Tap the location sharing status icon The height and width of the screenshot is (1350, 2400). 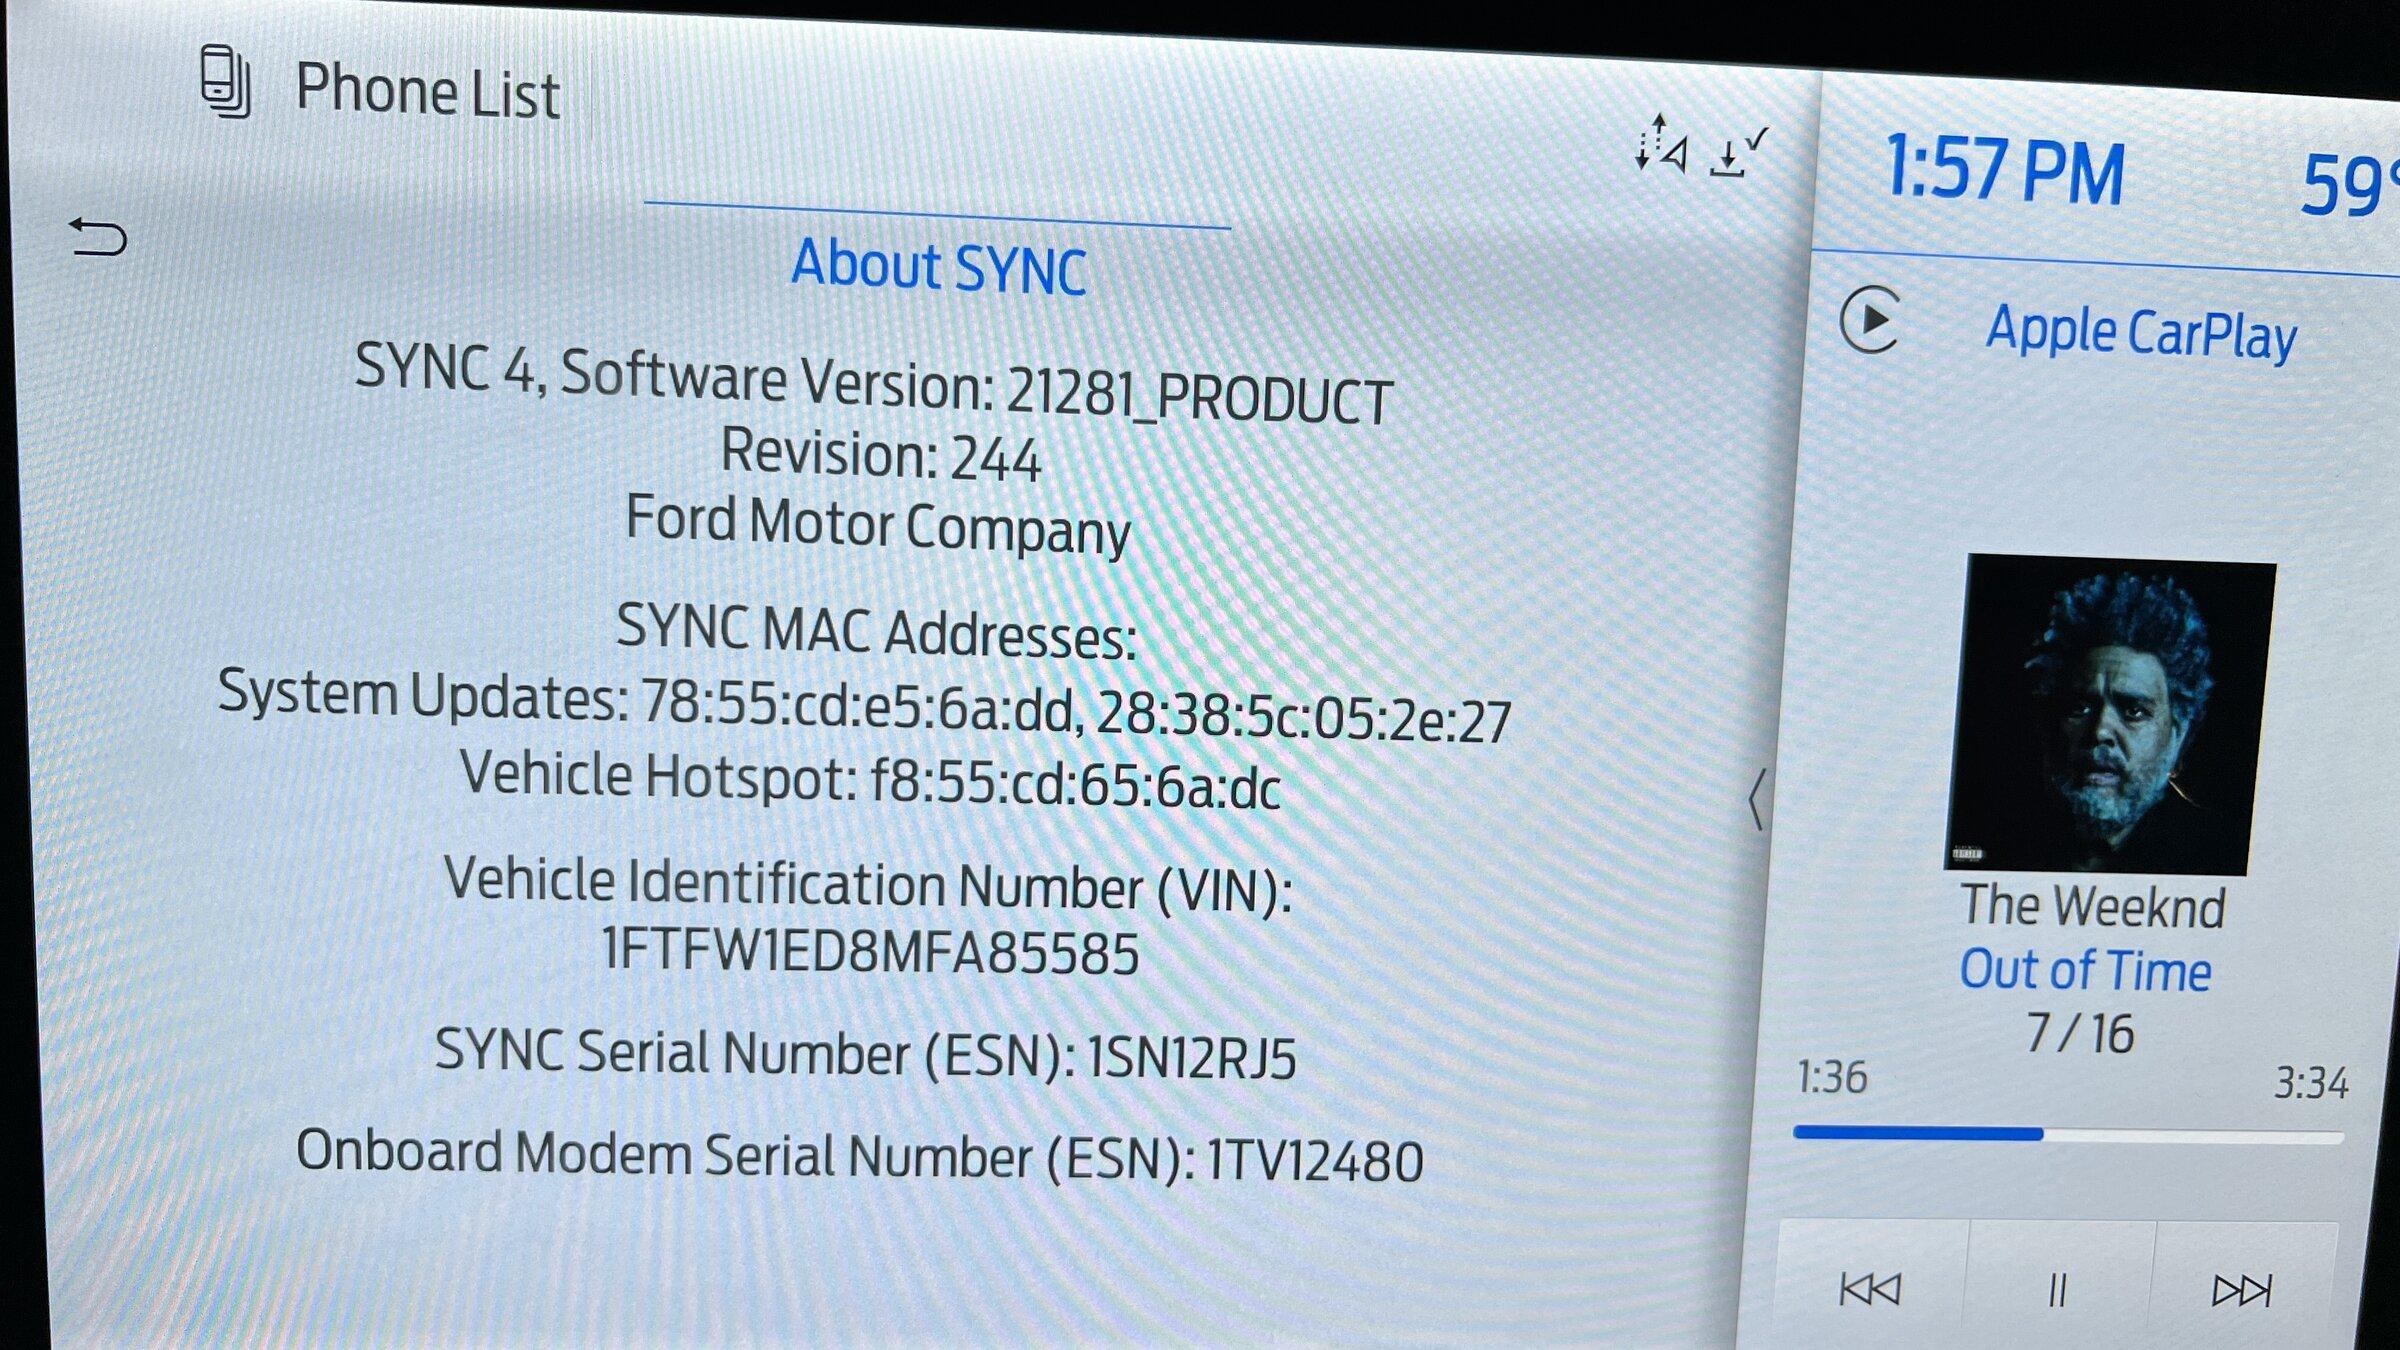[x=1661, y=145]
